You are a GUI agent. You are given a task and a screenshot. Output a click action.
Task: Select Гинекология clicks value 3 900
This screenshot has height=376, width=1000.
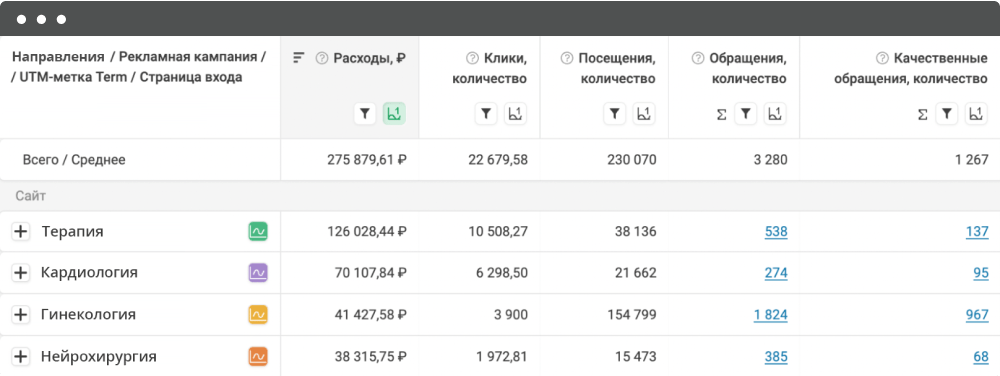[x=511, y=314]
